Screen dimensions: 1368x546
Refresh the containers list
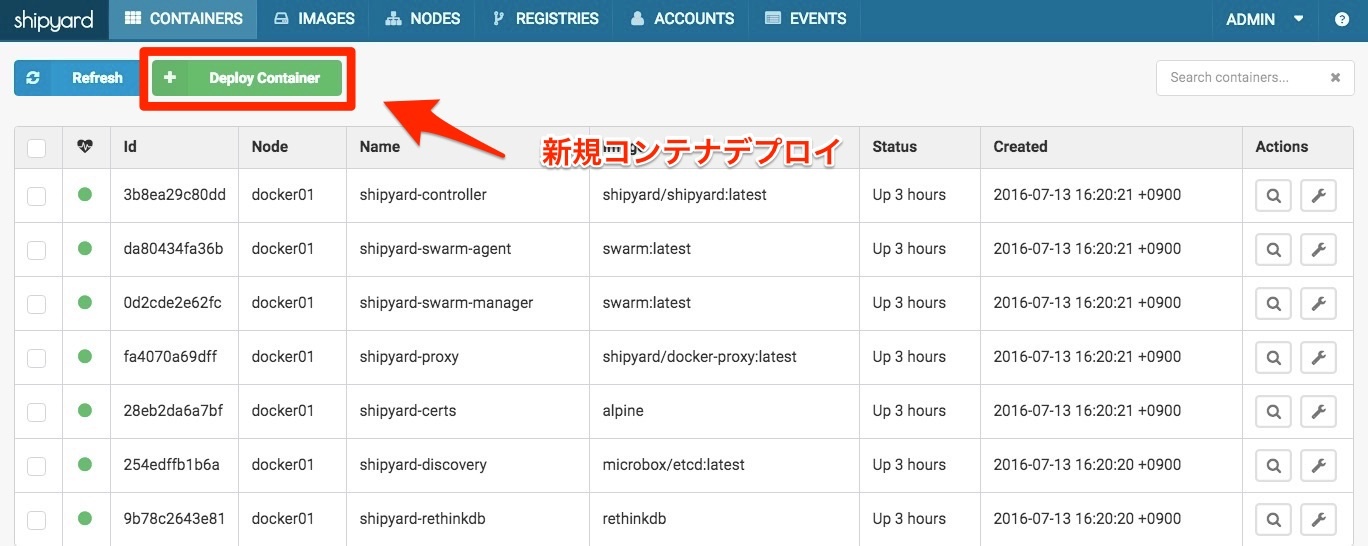coord(74,78)
